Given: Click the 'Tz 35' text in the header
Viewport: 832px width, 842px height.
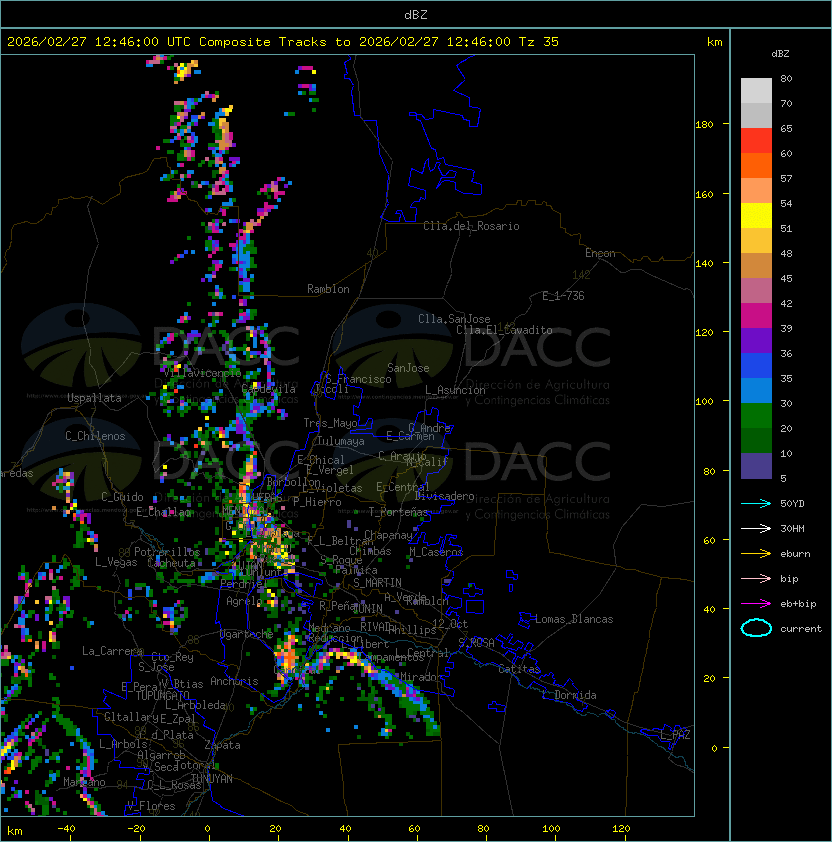Looking at the screenshot, I should (539, 42).
